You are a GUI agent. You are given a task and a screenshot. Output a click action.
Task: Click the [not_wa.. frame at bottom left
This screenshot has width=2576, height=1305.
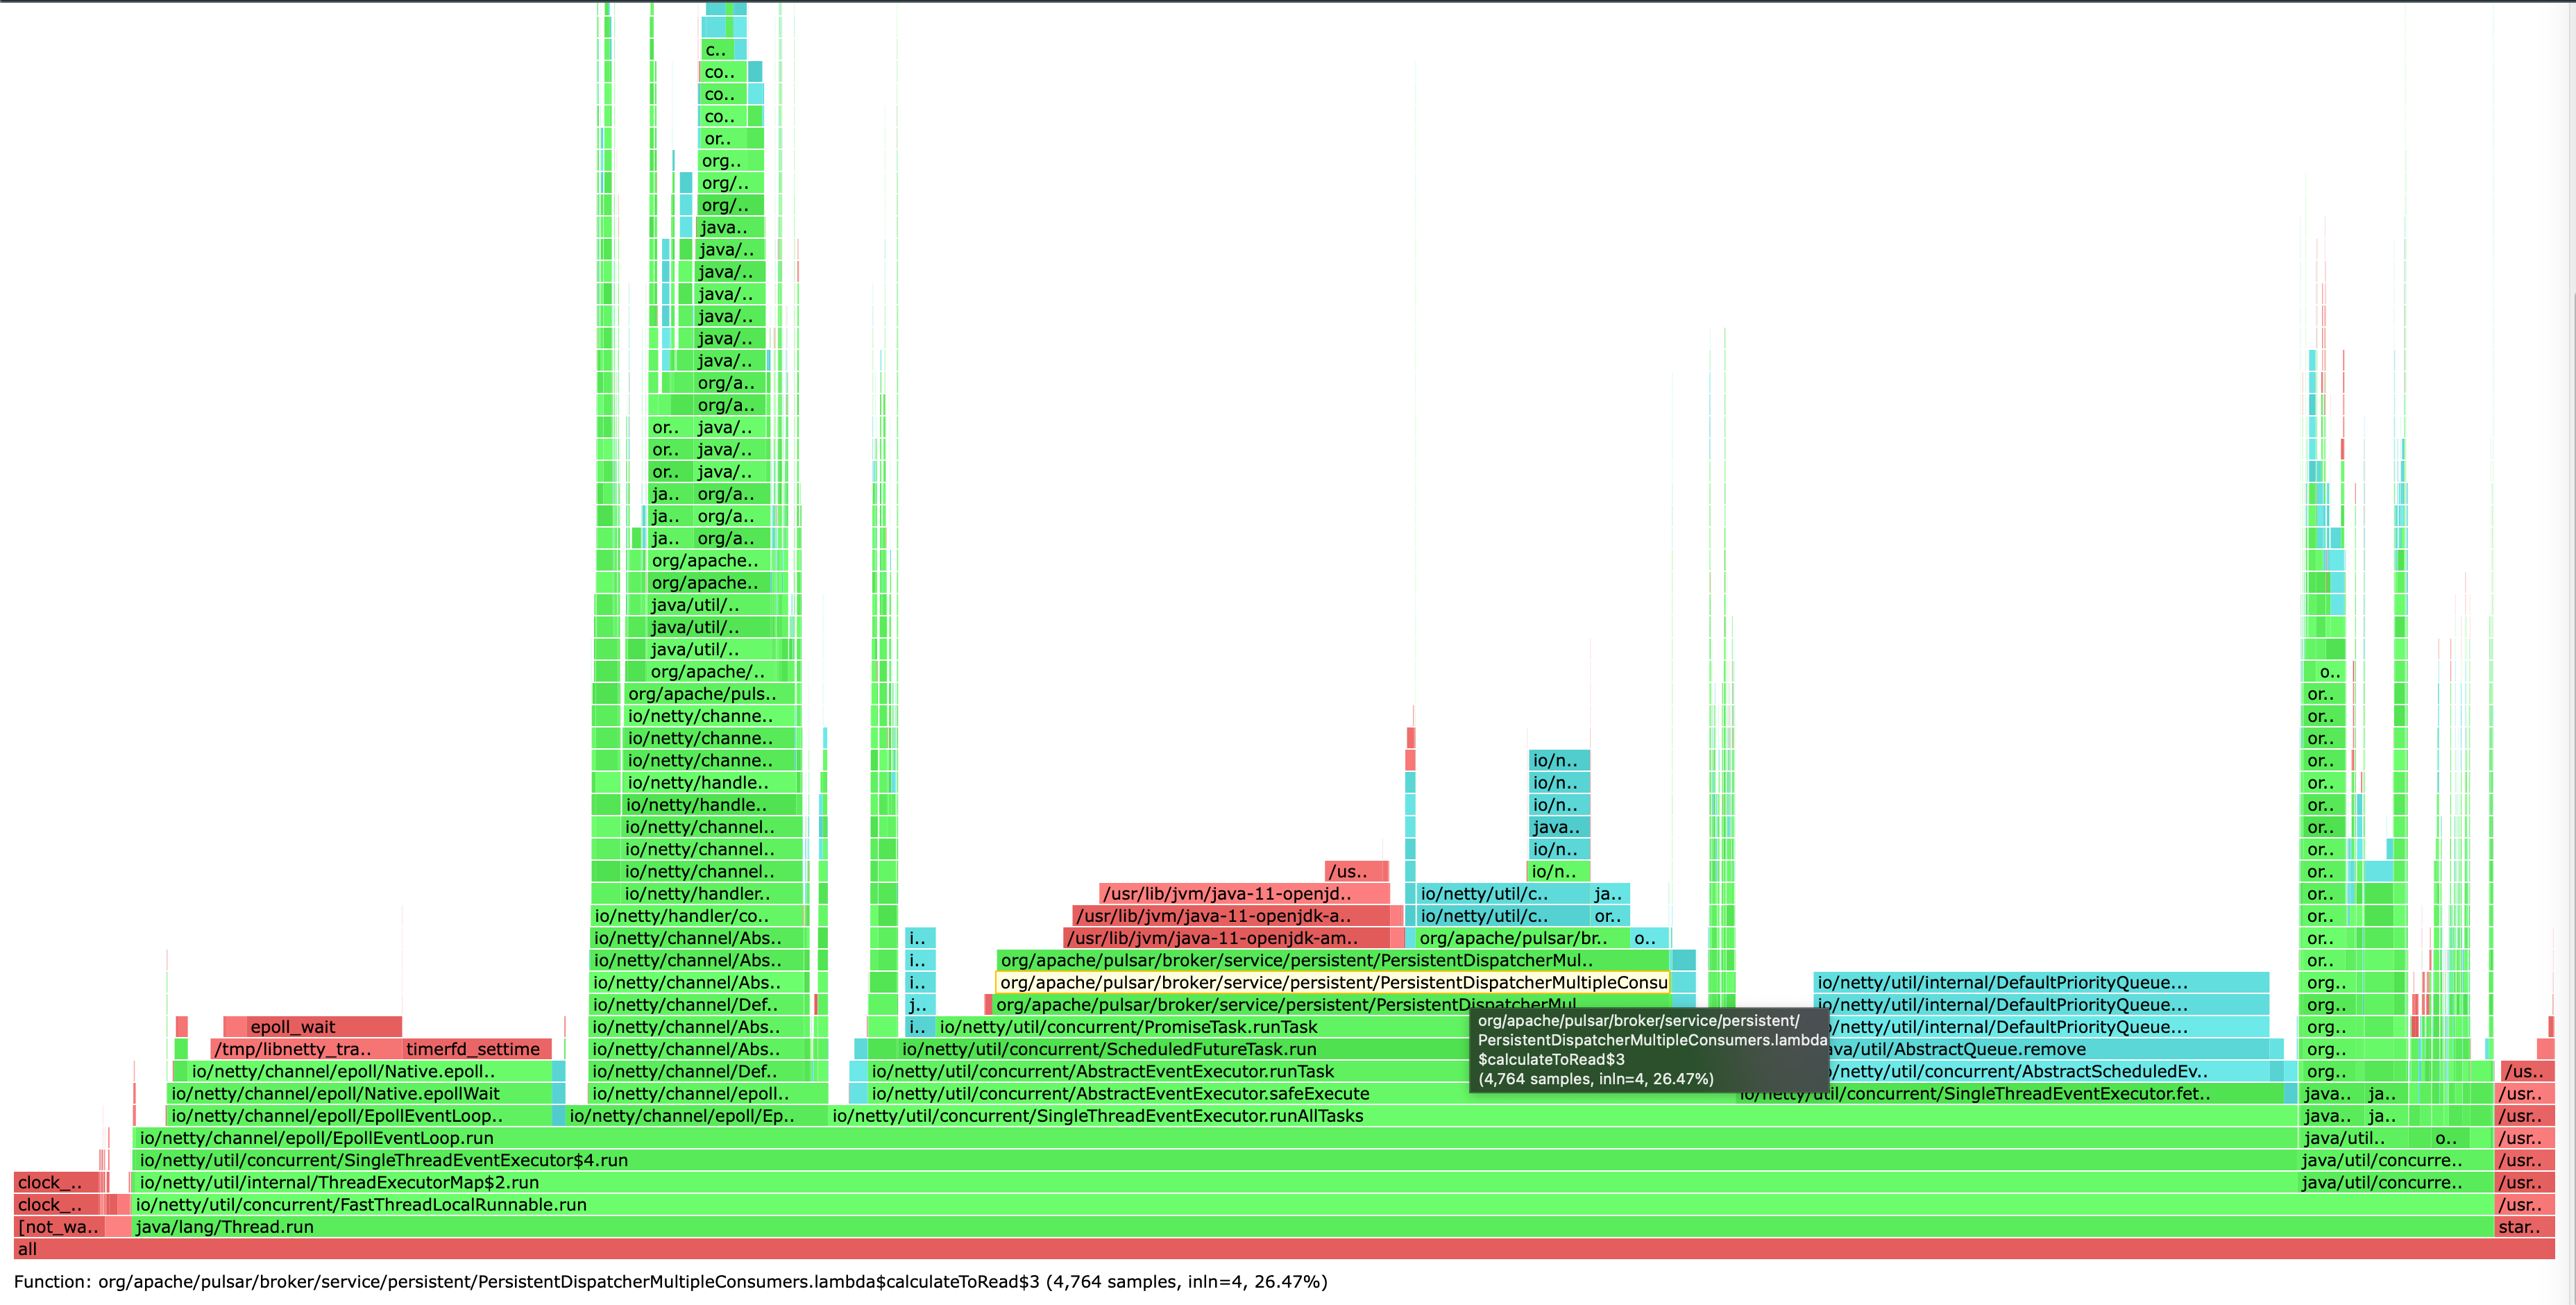[x=57, y=1227]
